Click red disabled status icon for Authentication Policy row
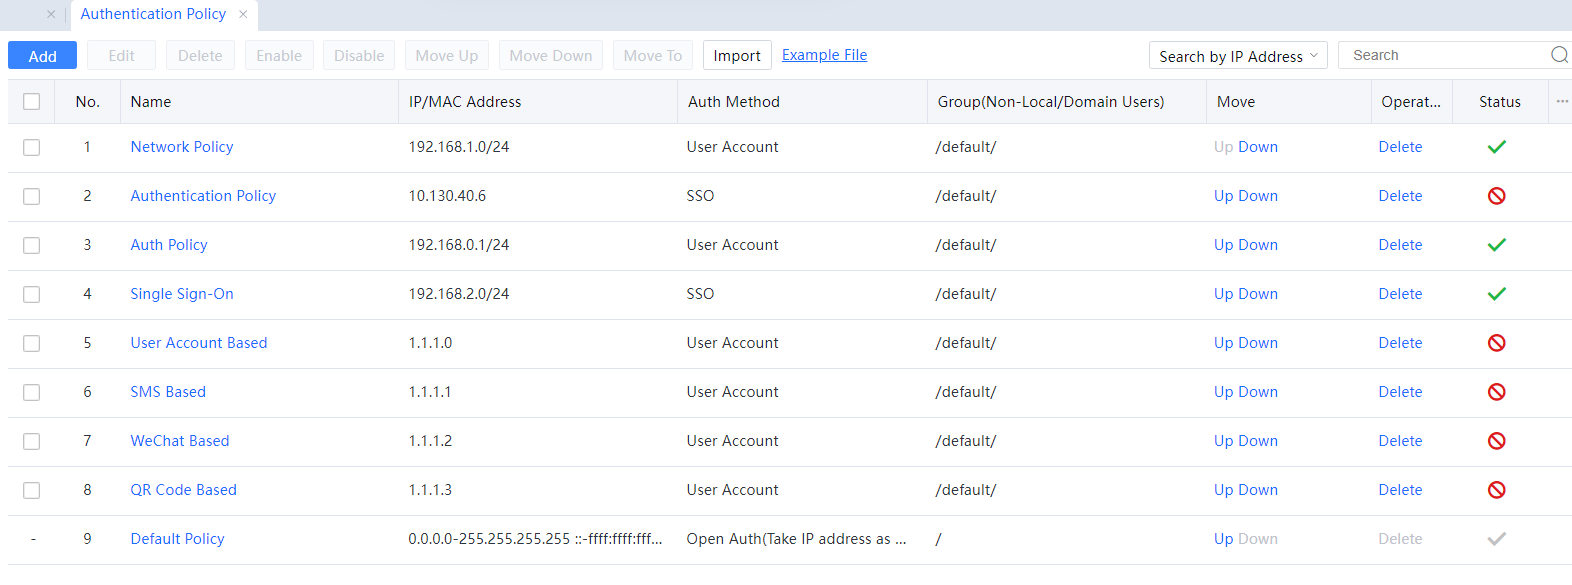 click(x=1496, y=196)
